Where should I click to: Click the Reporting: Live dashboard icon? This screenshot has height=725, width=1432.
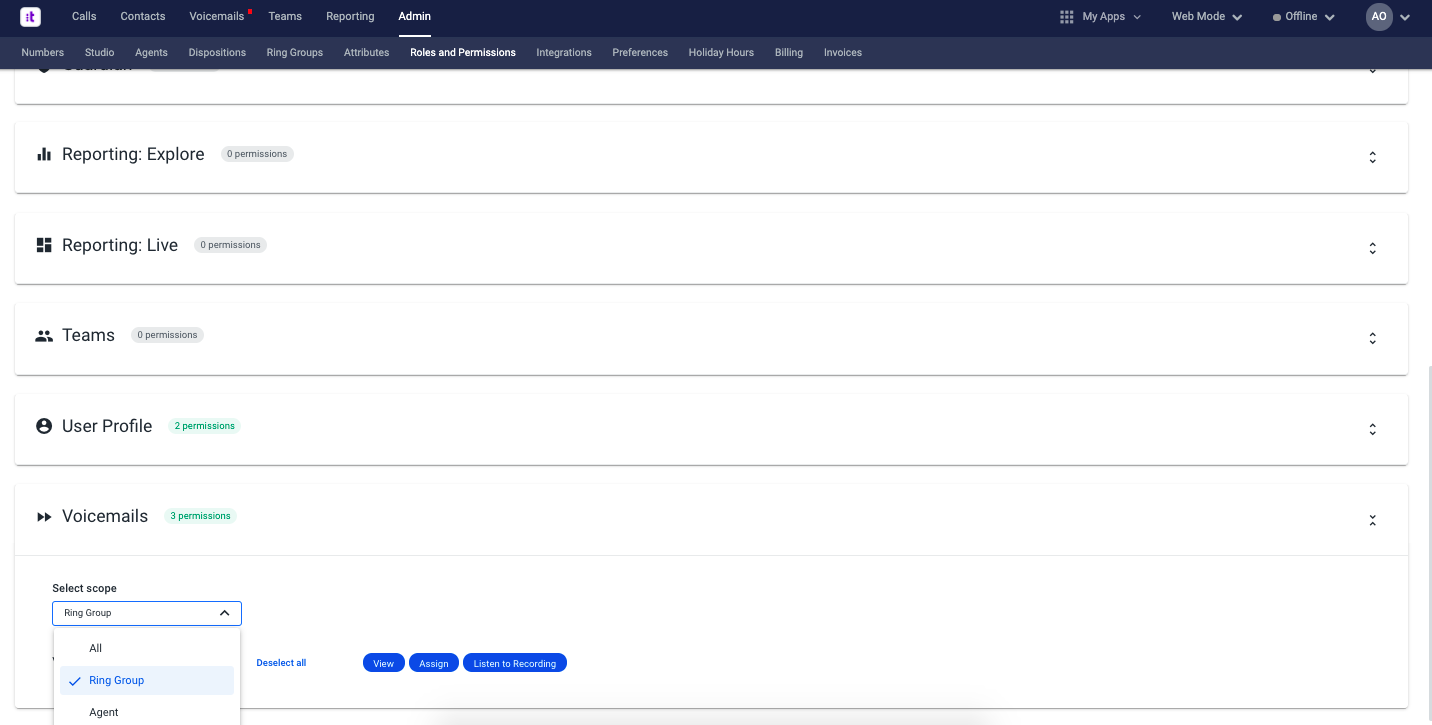[x=44, y=245]
